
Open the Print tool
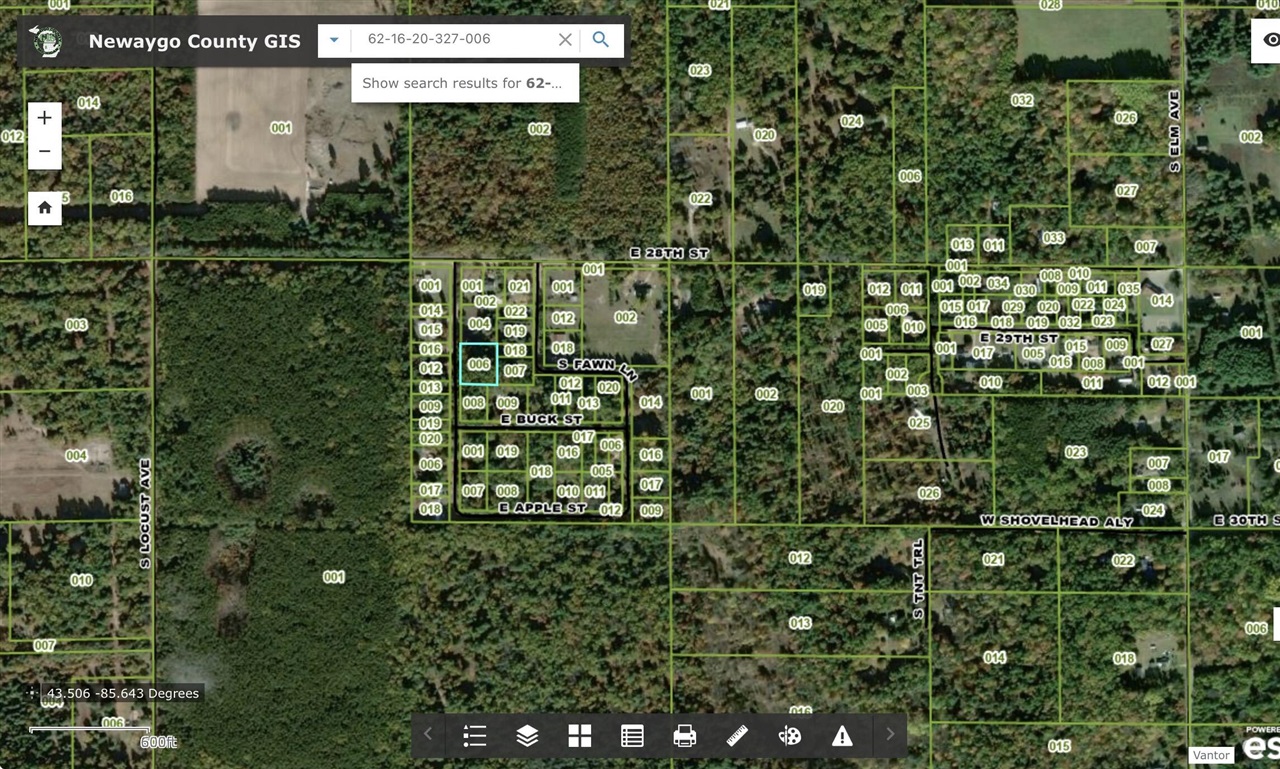click(x=684, y=736)
